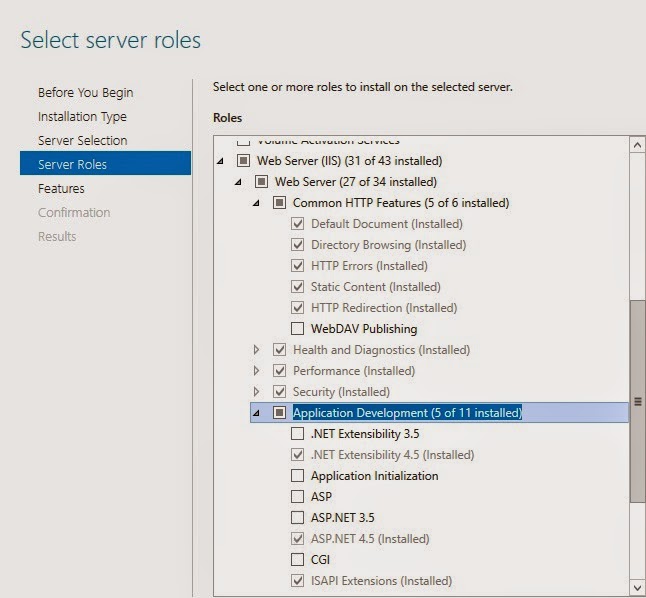Select the Server Roles step
Screen dimensions: 646x598
click(x=105, y=163)
